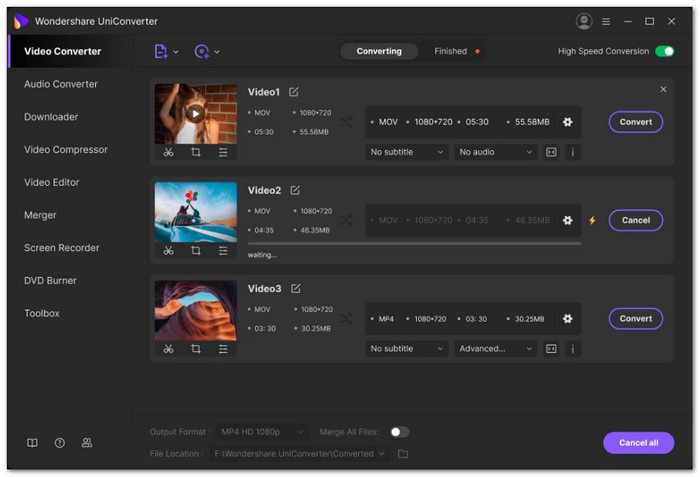
Task: Open output settings gear for Video1
Action: tap(567, 122)
